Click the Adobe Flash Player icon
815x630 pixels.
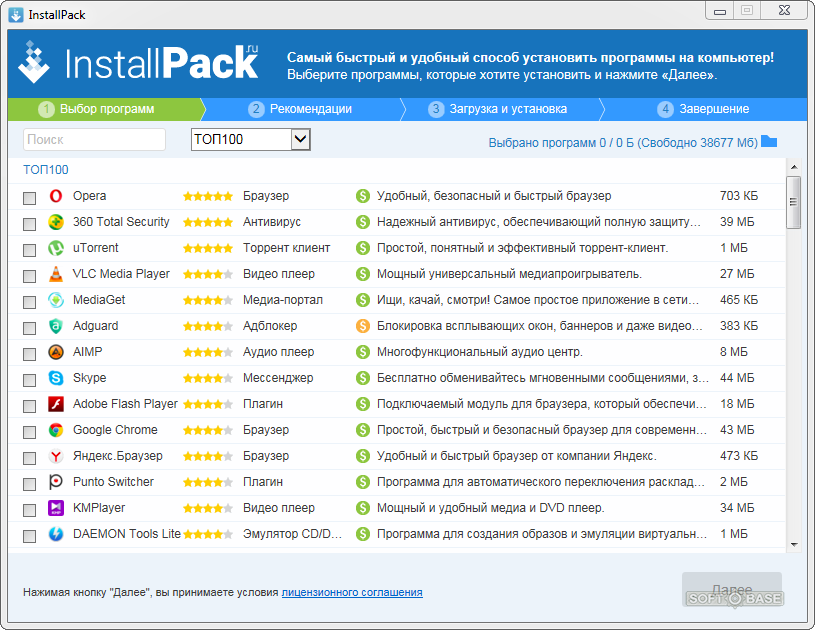click(x=56, y=404)
